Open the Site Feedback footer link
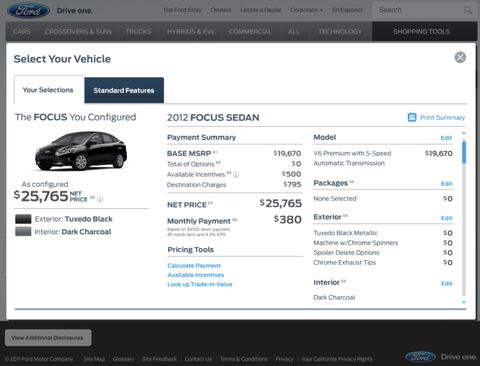The height and width of the screenshot is (366, 480). click(159, 359)
